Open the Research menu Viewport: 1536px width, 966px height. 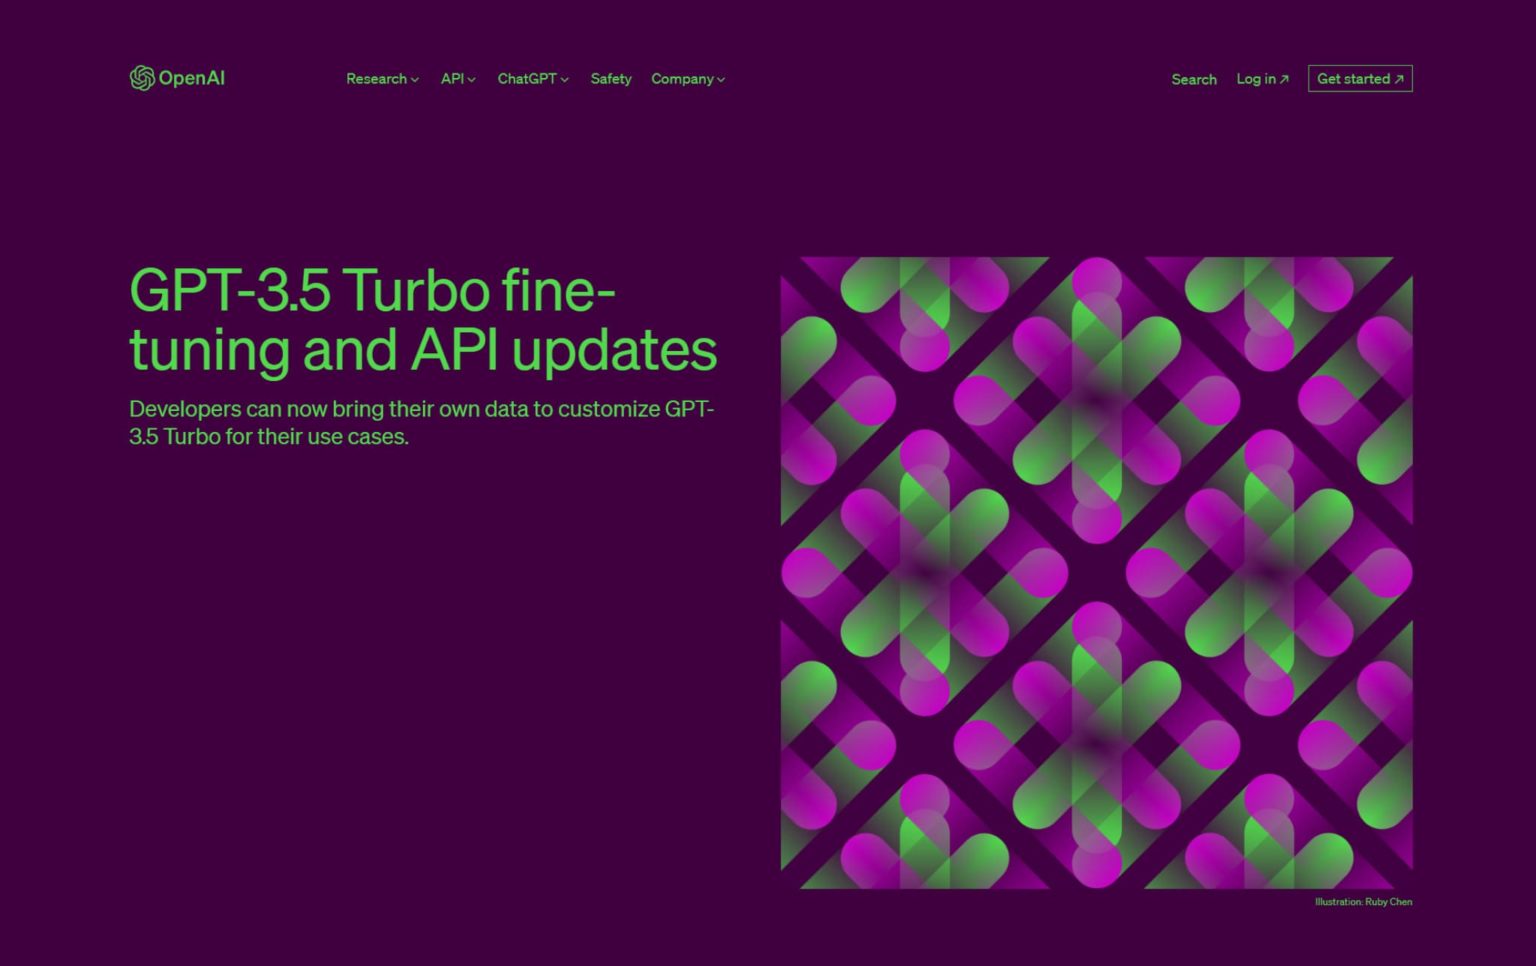[x=376, y=79]
